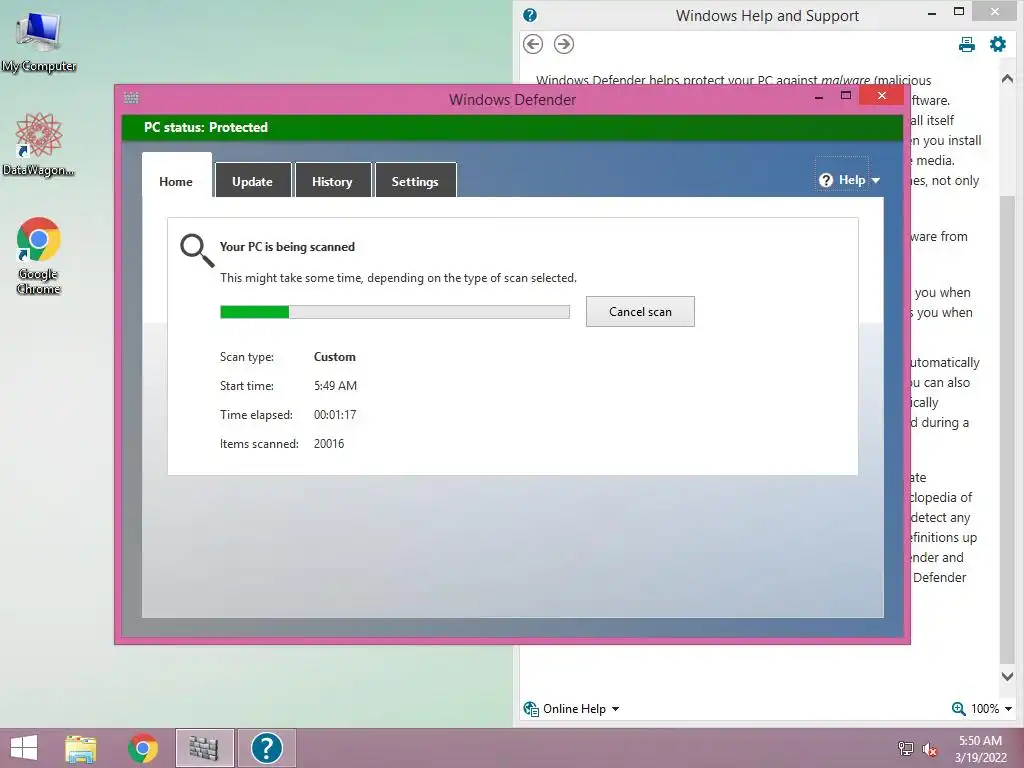Click the Help and Support title question icon
1024x768 pixels.
[530, 15]
